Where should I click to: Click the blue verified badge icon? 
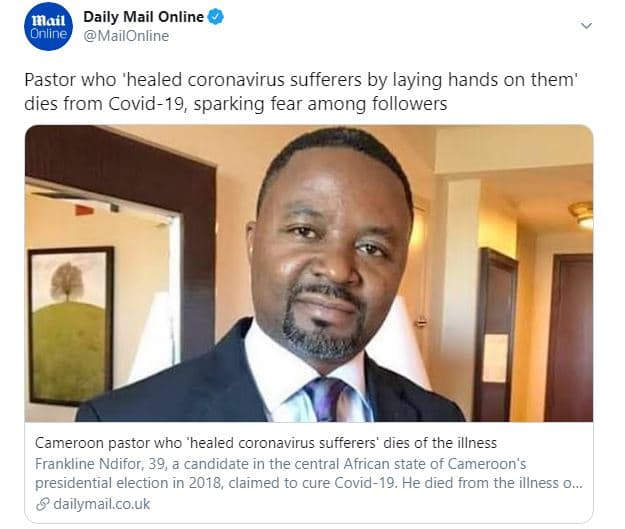point(216,17)
